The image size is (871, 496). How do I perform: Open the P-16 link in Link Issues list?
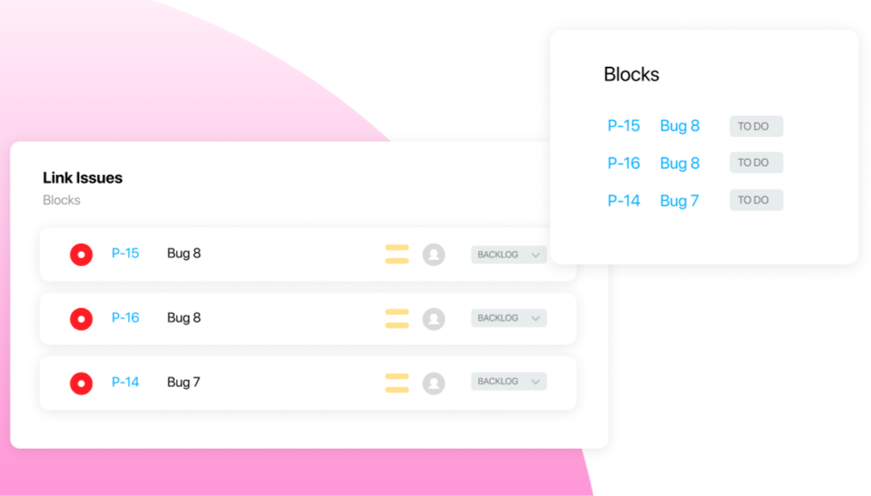[x=125, y=318]
